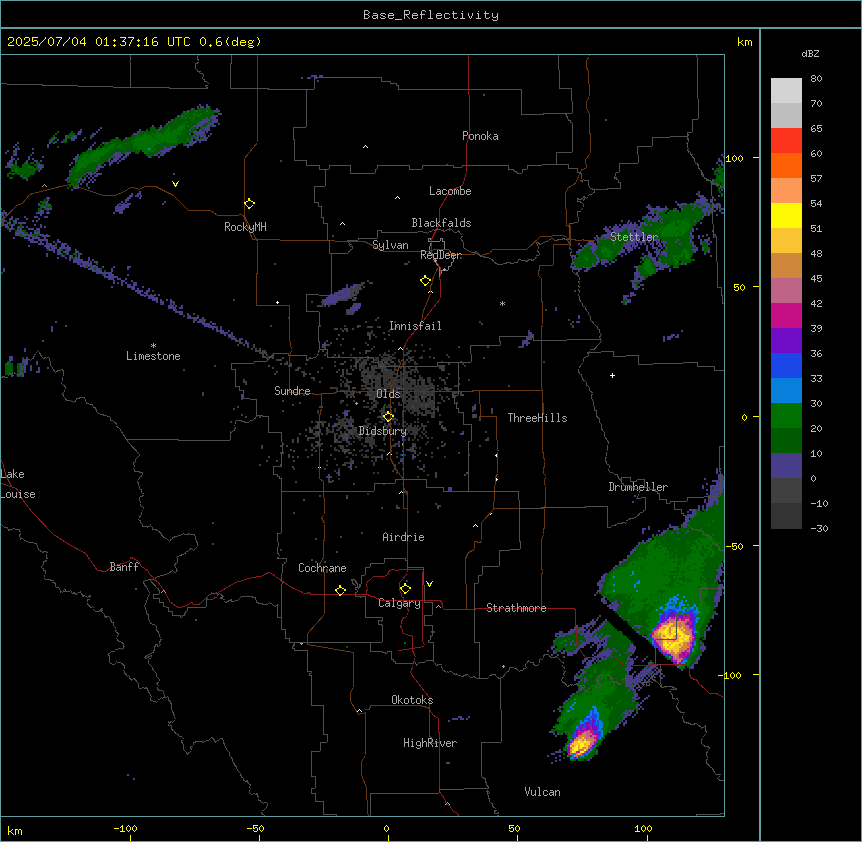This screenshot has height=842, width=862.
Task: Click the asterisk marker east of RedDeer
Action: point(502,303)
